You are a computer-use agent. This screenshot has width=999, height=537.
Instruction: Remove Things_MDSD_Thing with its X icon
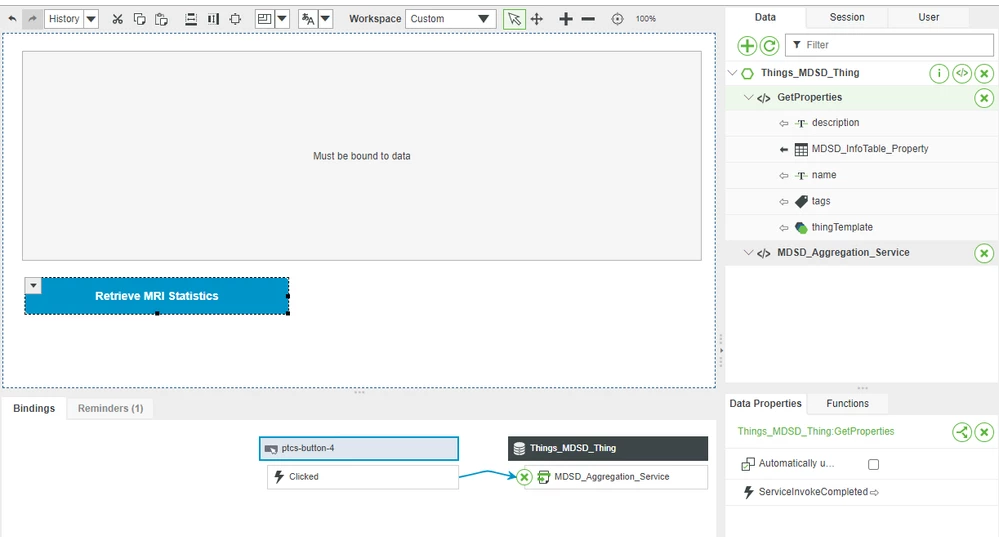point(984,74)
